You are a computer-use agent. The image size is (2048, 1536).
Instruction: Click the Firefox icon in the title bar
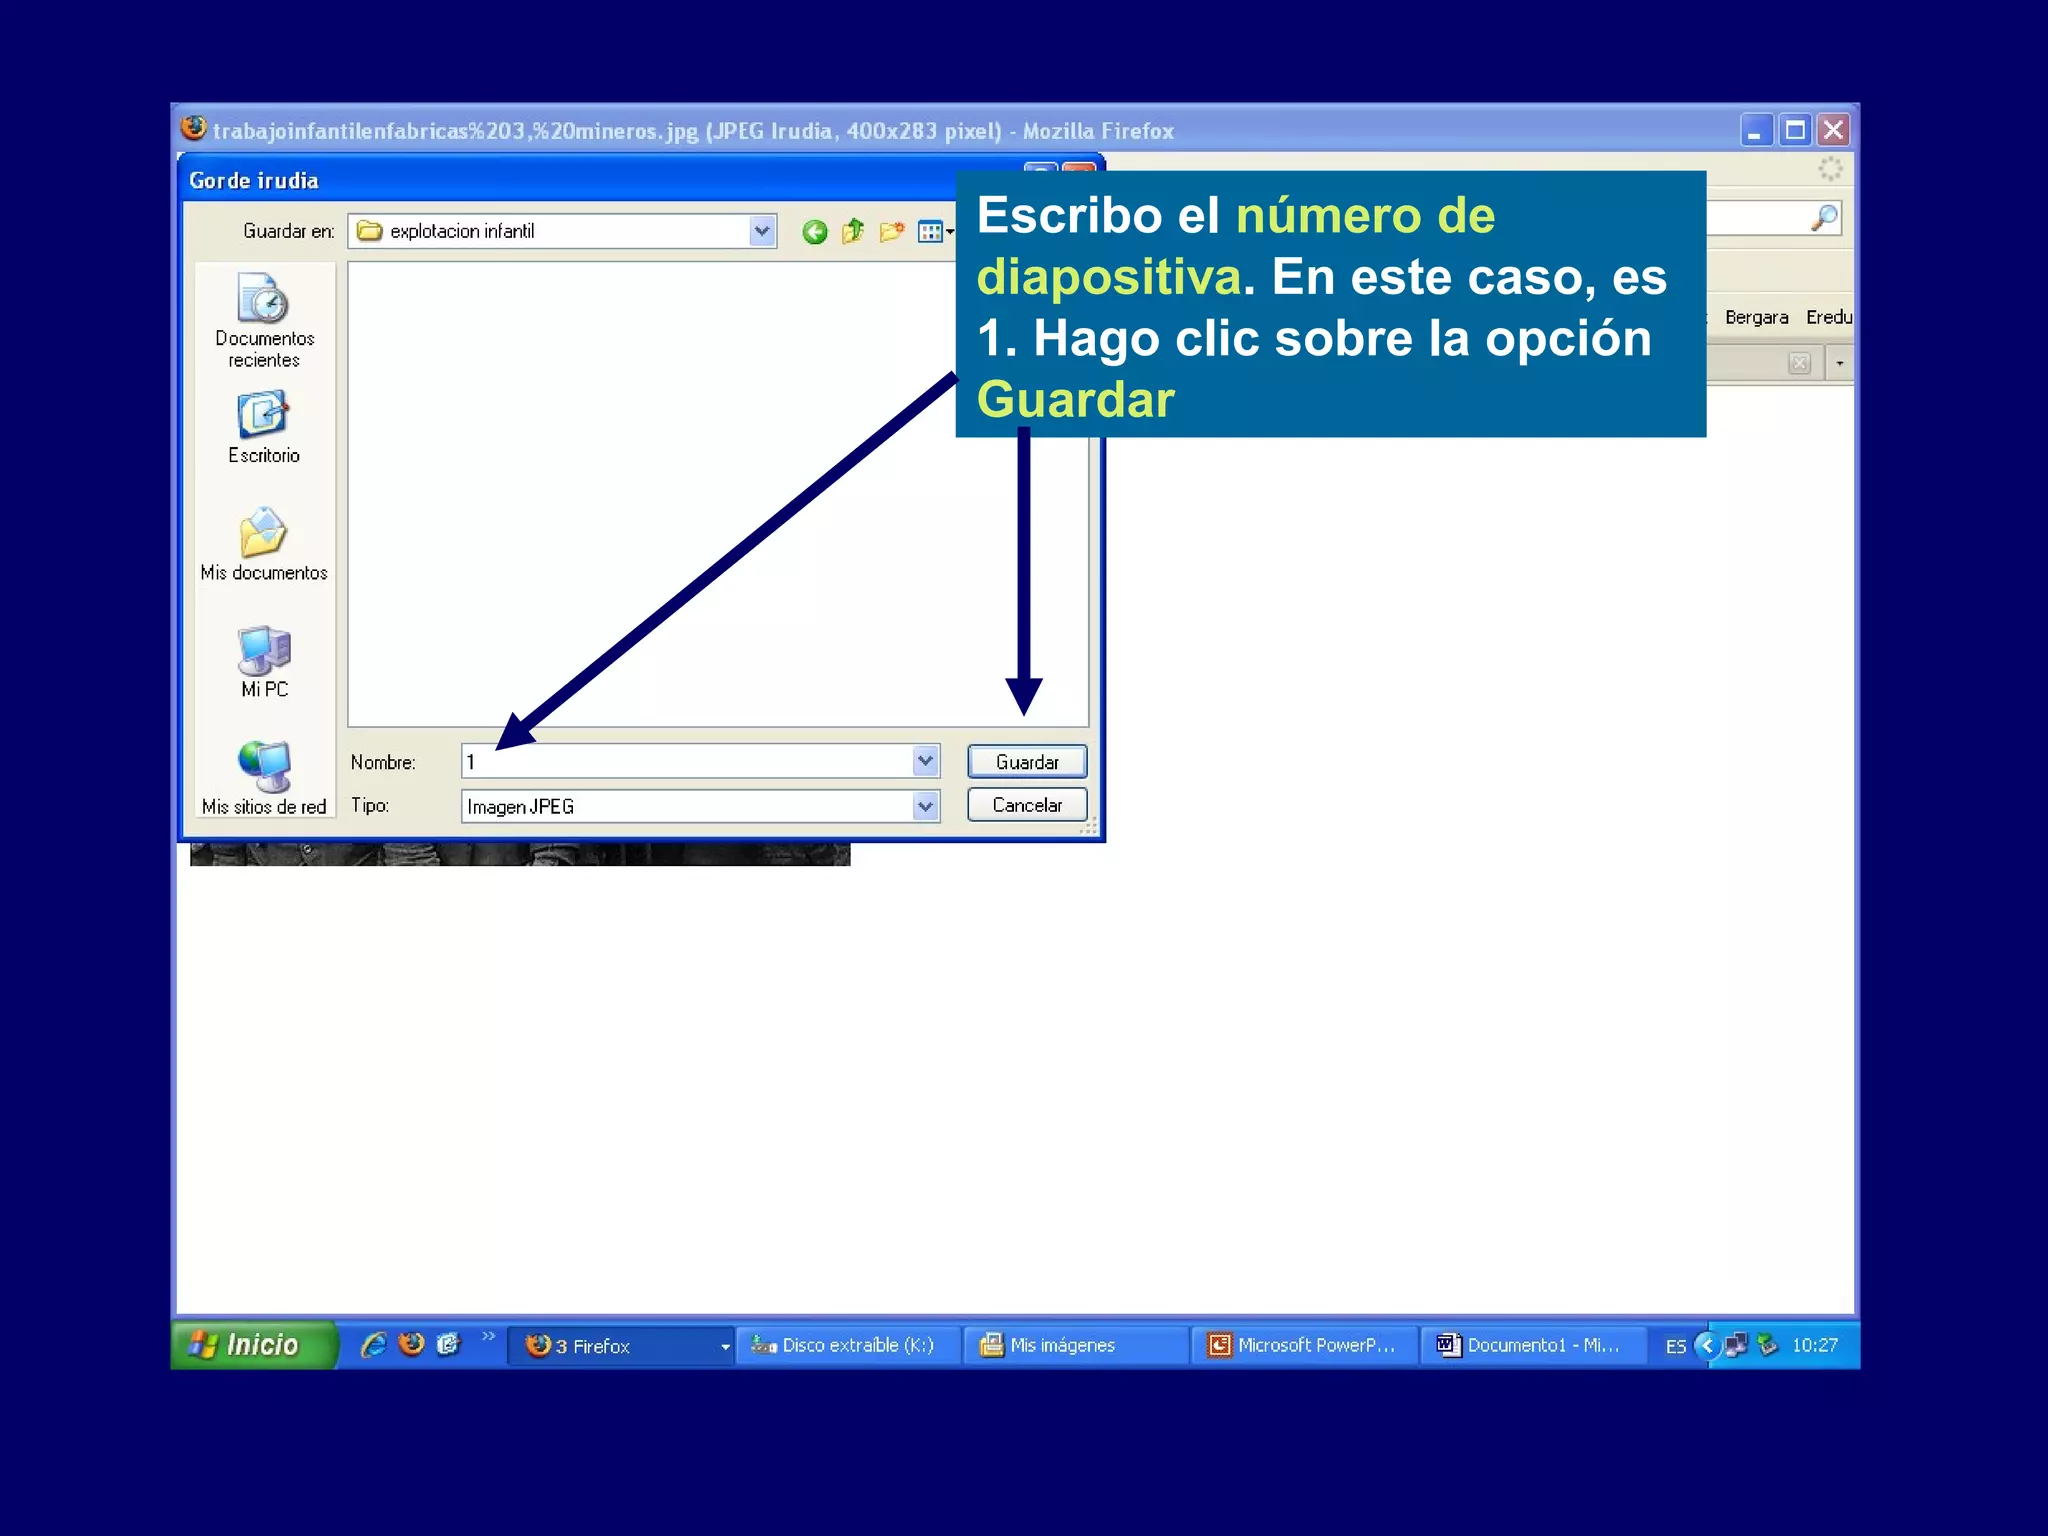coord(194,129)
